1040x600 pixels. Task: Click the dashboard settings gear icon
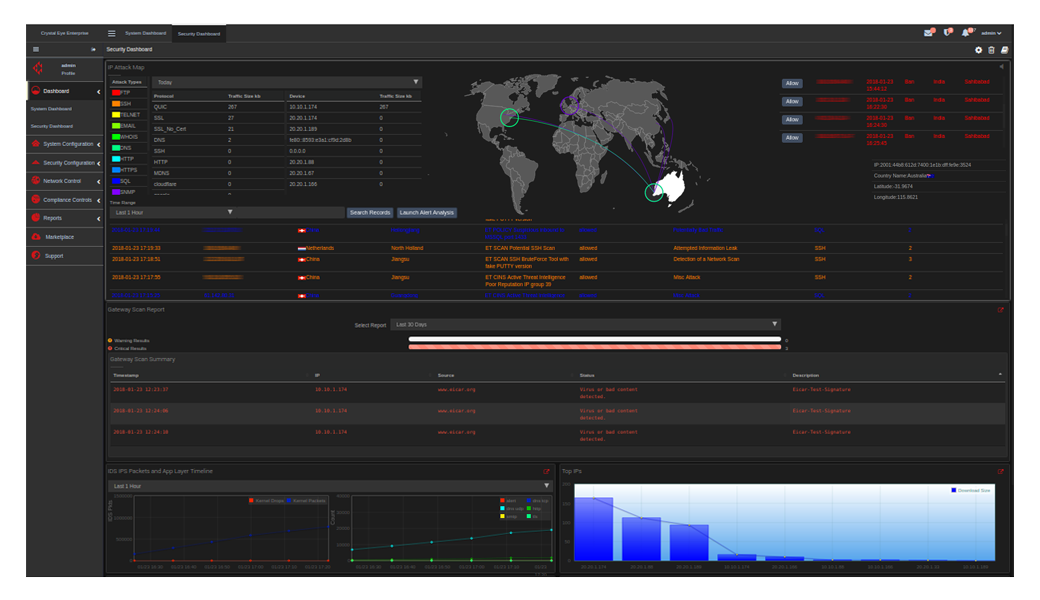(x=978, y=49)
